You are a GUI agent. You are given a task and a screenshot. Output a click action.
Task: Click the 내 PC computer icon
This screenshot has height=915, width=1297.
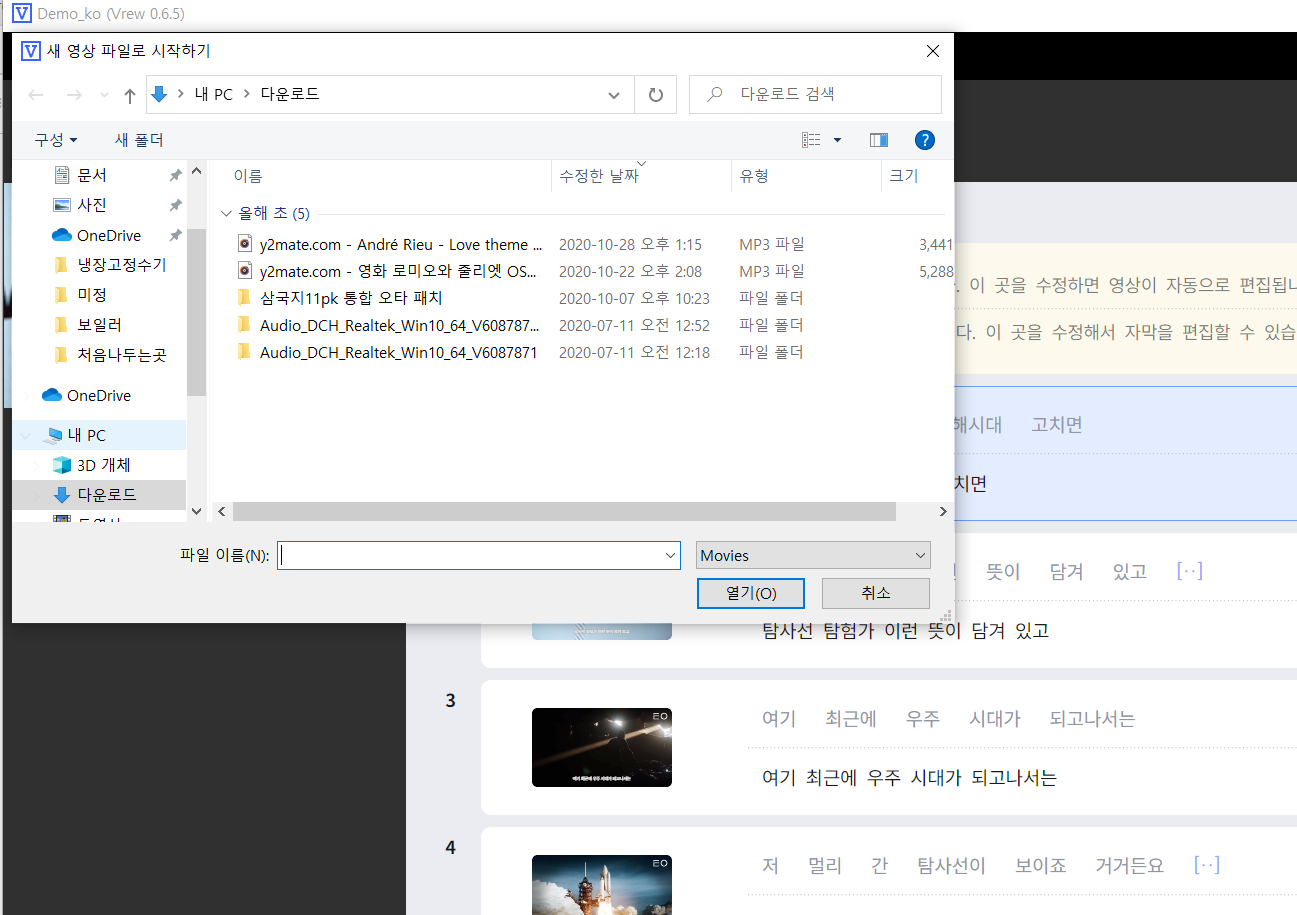click(53, 436)
